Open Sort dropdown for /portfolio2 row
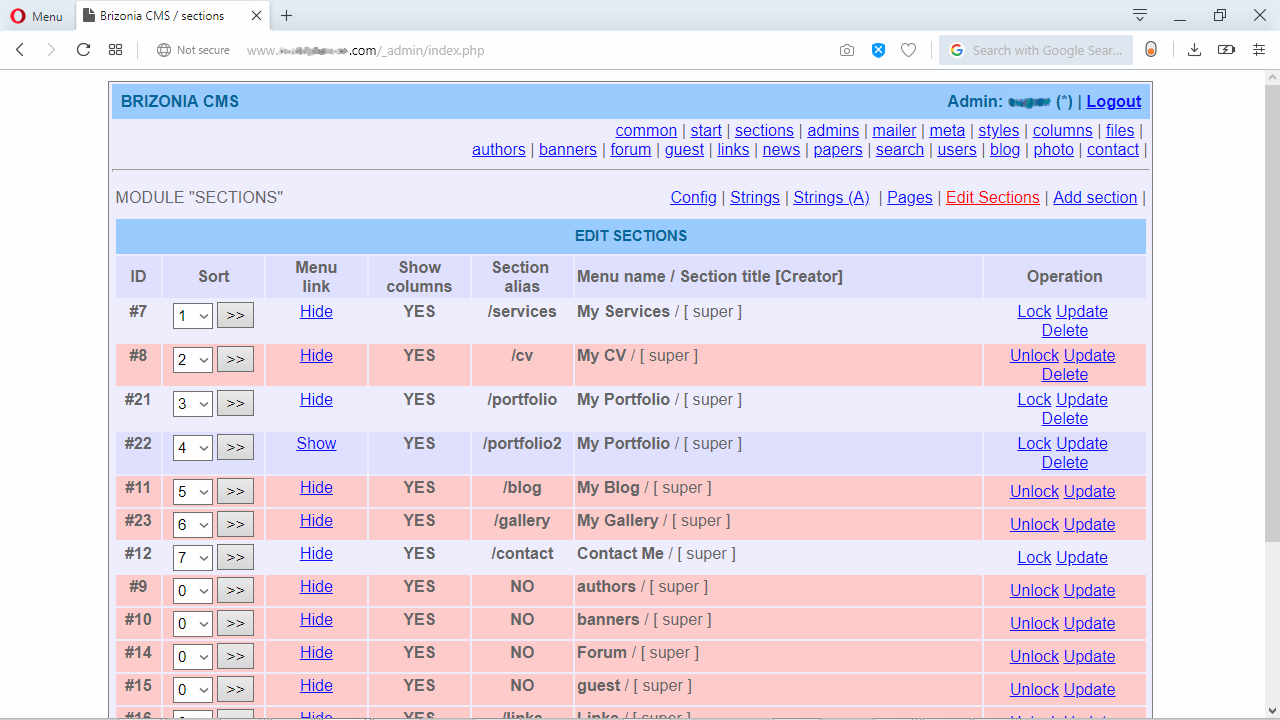1280x720 pixels. pos(193,448)
